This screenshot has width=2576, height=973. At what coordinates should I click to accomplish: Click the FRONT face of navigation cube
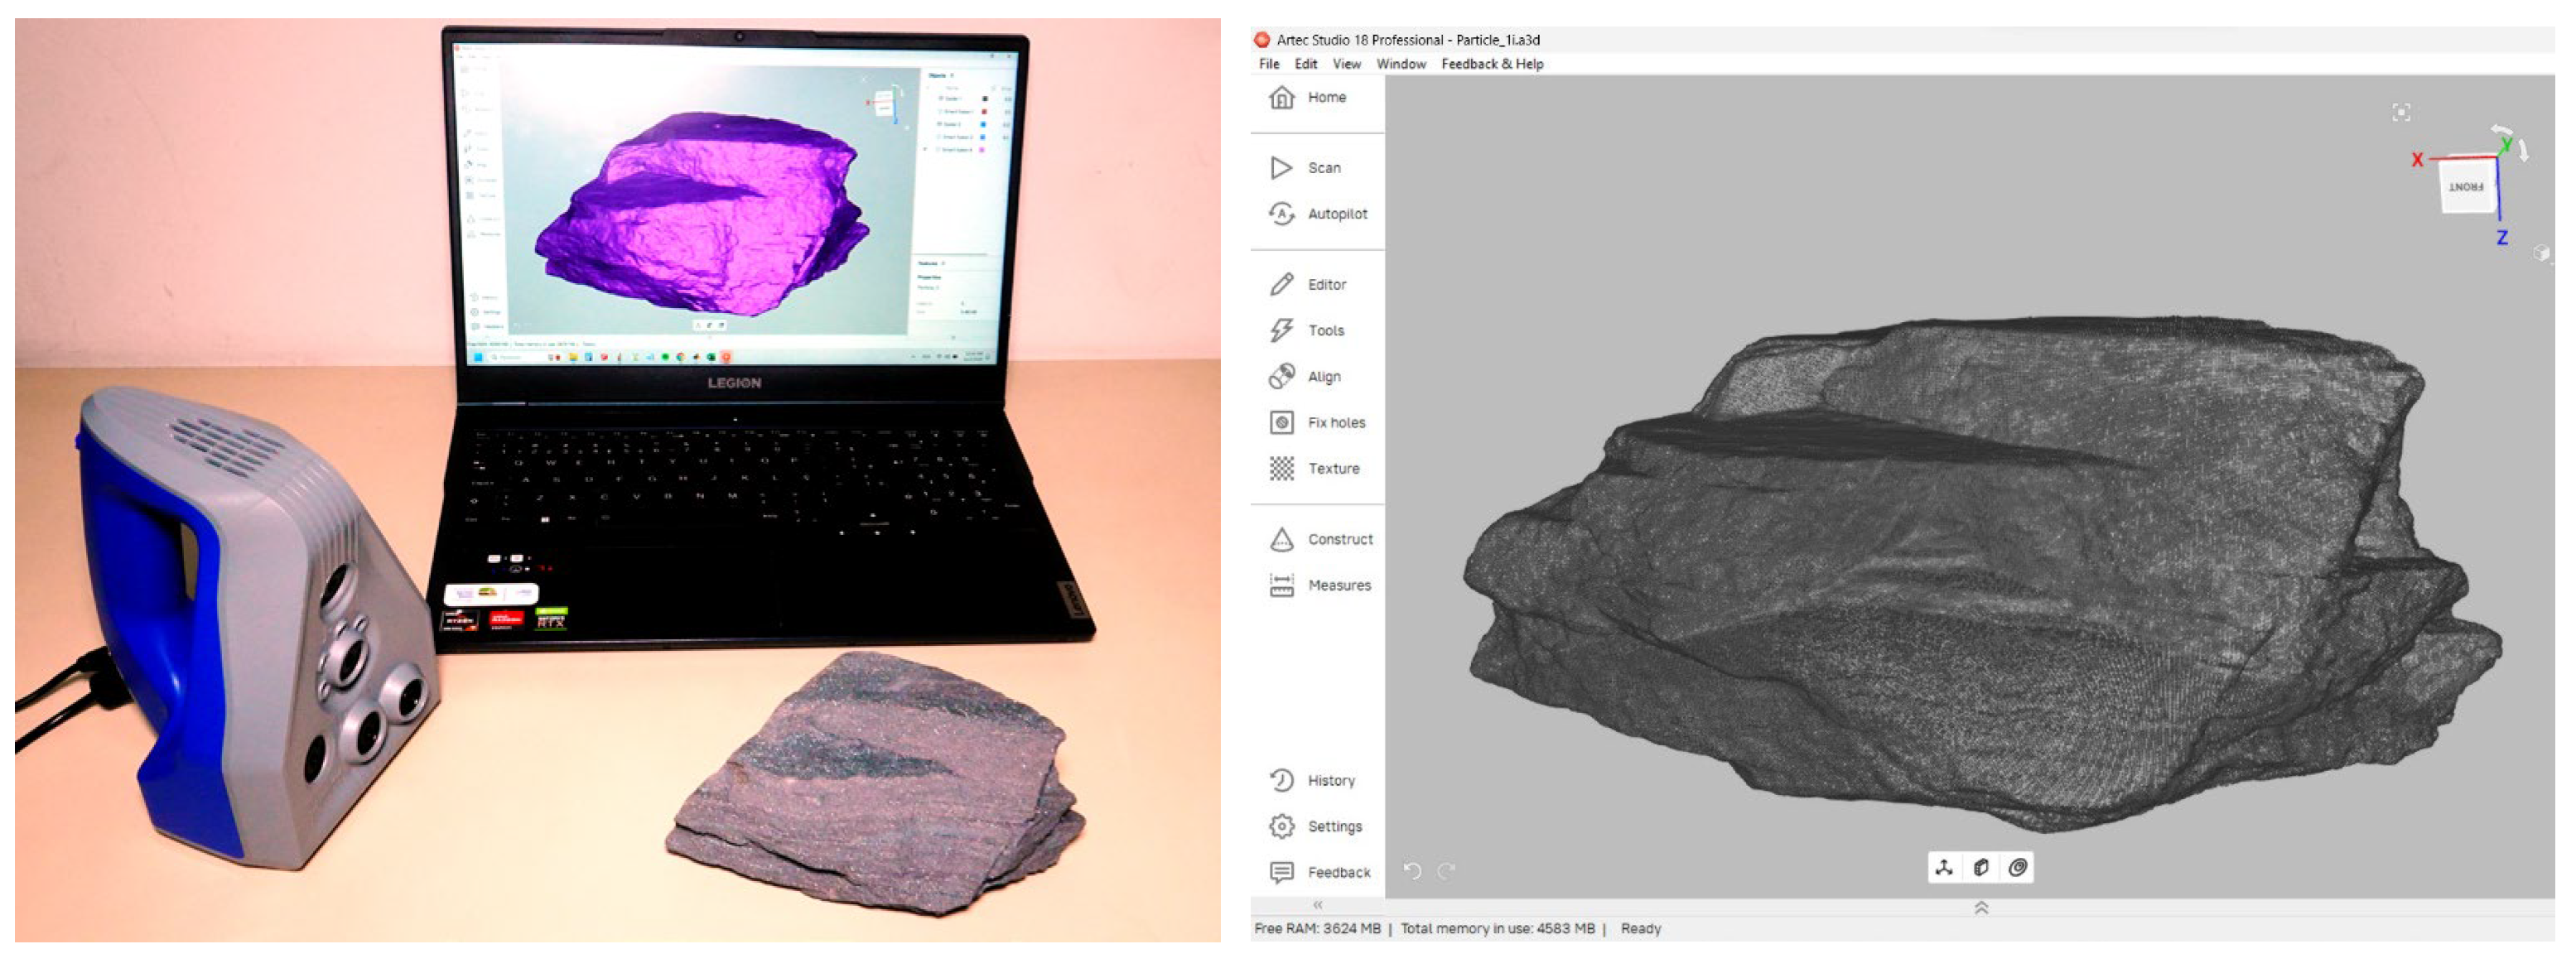[x=2467, y=188]
